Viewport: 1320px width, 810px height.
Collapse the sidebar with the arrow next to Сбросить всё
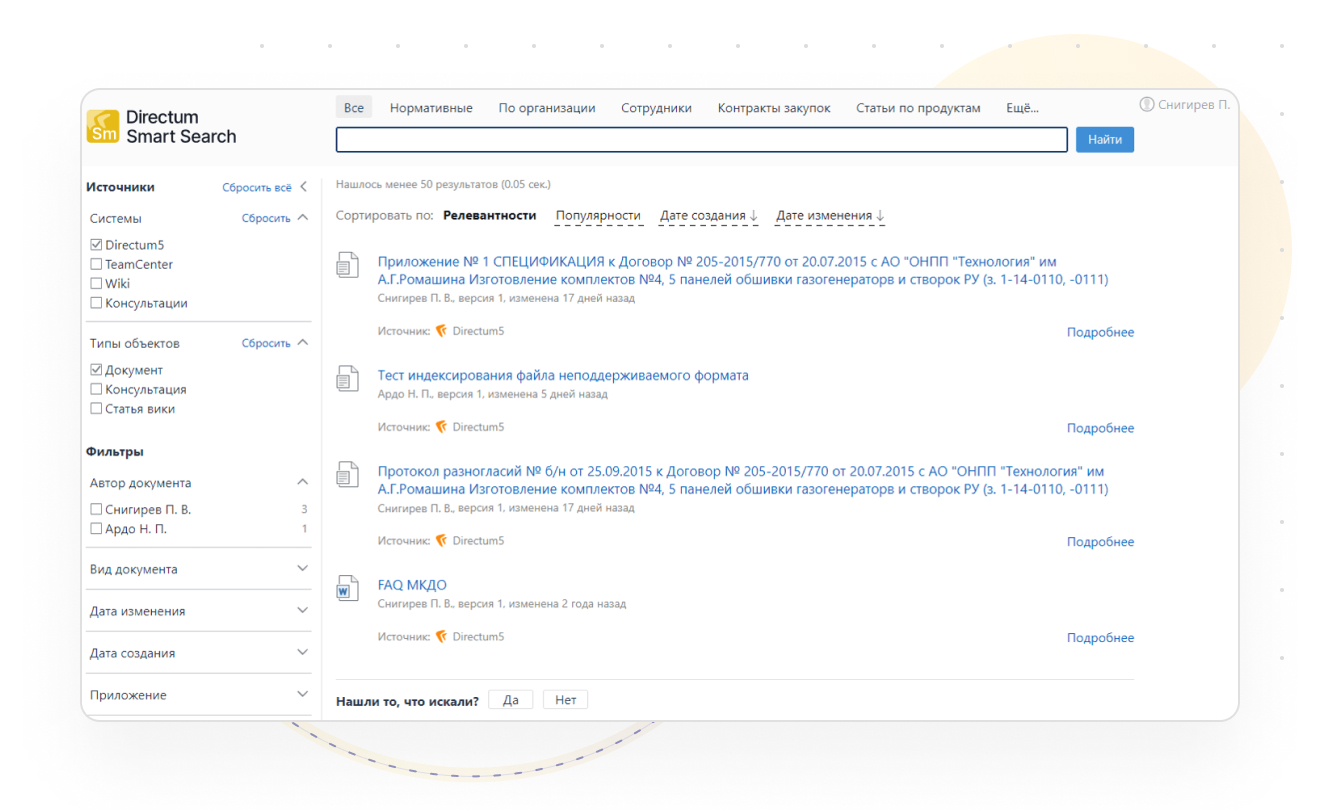point(304,187)
